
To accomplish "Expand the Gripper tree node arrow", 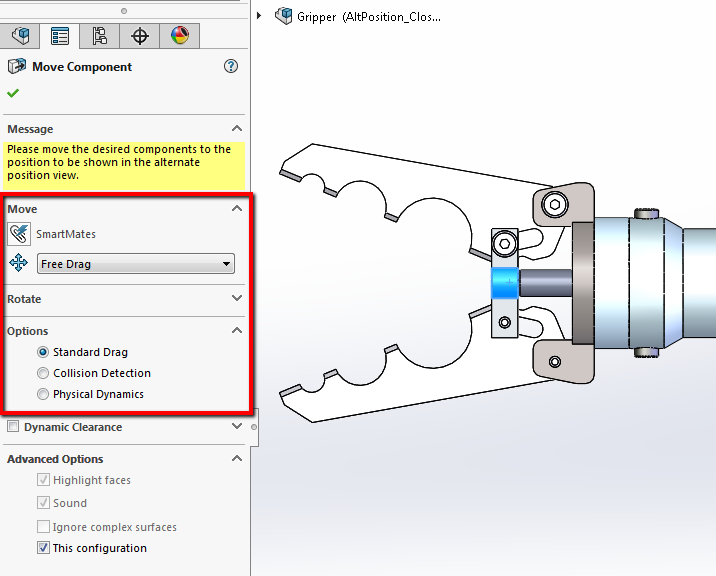I will click(260, 16).
